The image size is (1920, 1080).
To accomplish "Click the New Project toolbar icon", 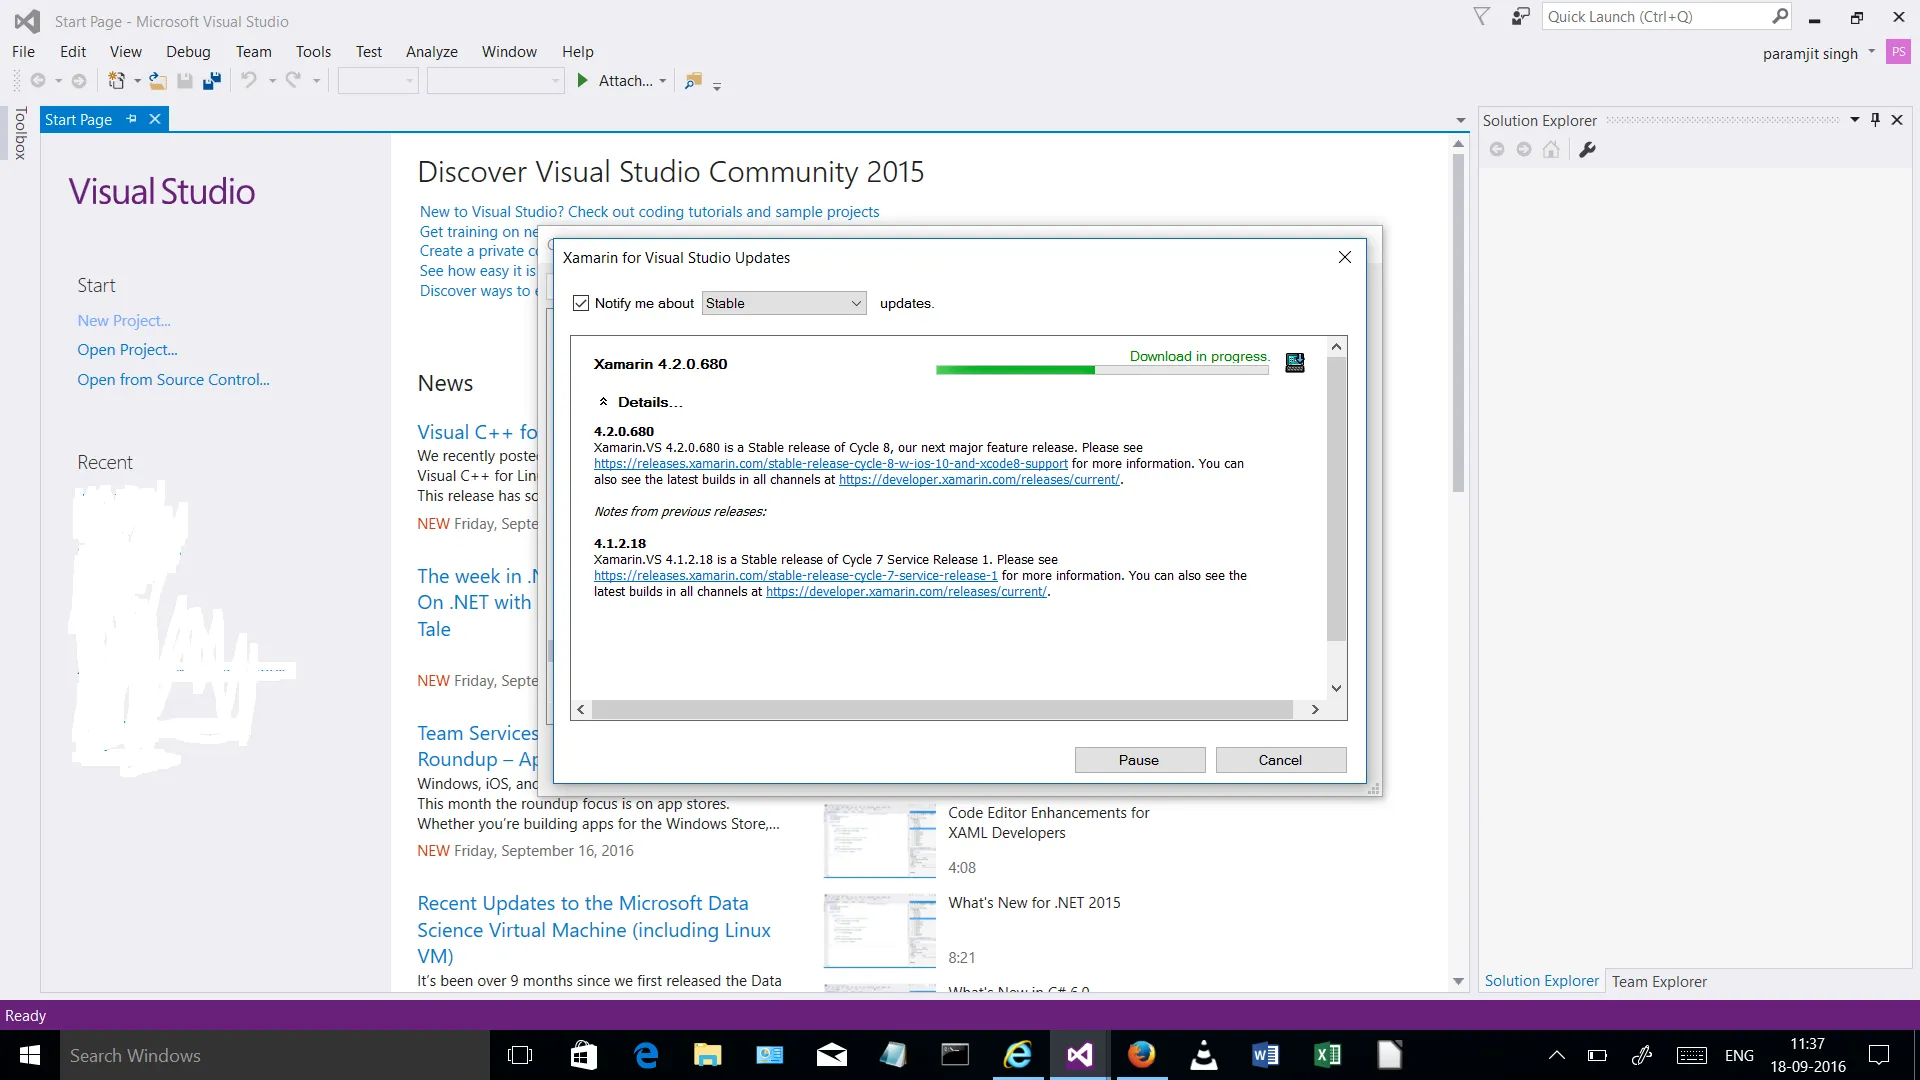I will click(116, 81).
